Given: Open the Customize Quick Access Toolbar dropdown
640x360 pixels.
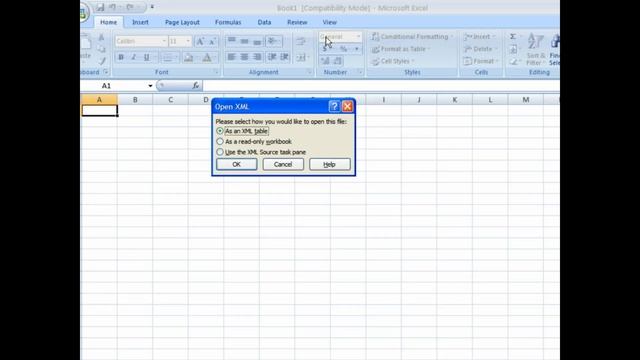Looking at the screenshot, I should click(152, 7).
